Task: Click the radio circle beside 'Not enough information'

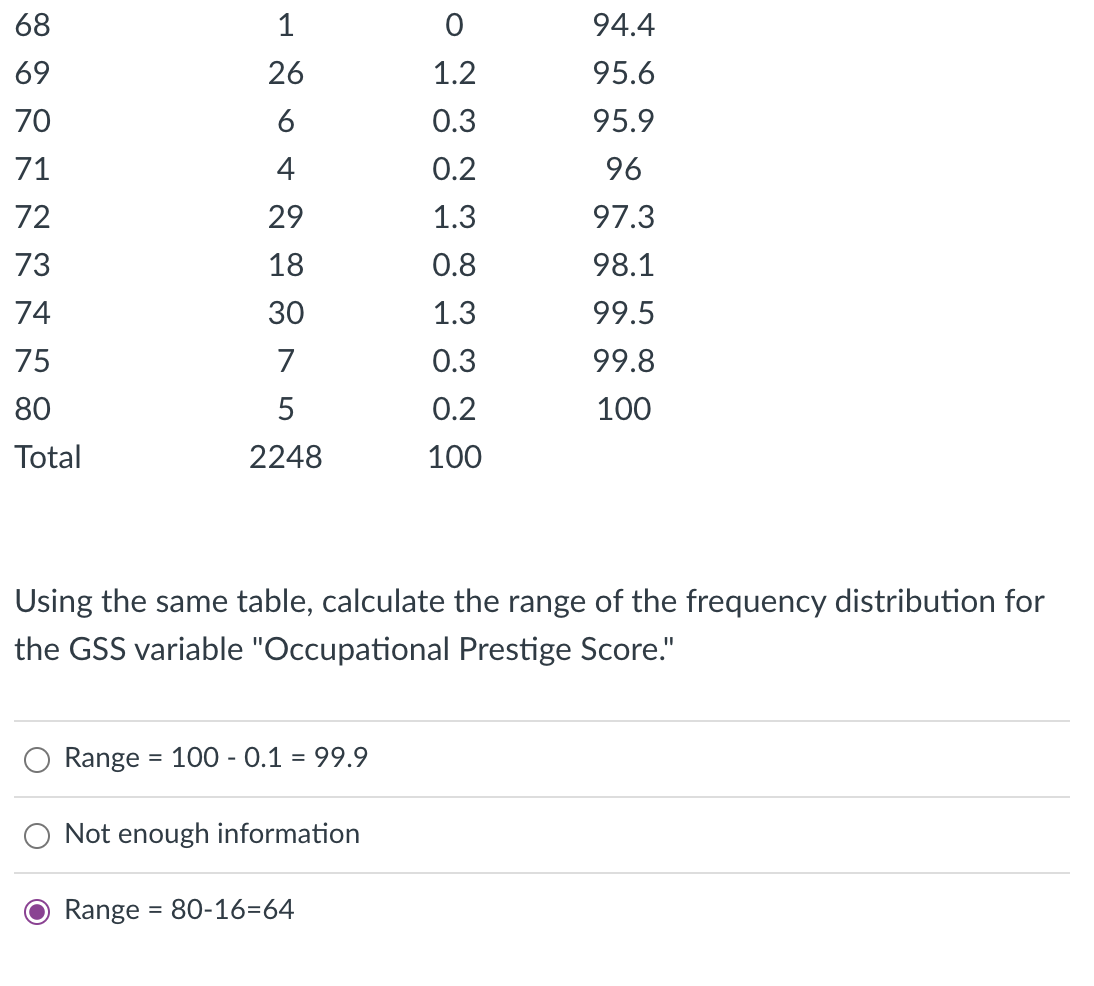Action: pyautogui.click(x=36, y=835)
